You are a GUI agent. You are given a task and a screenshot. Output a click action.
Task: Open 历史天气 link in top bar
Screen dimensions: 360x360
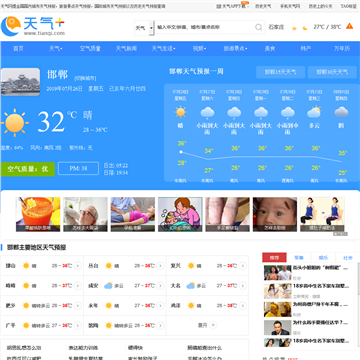coord(263,6)
